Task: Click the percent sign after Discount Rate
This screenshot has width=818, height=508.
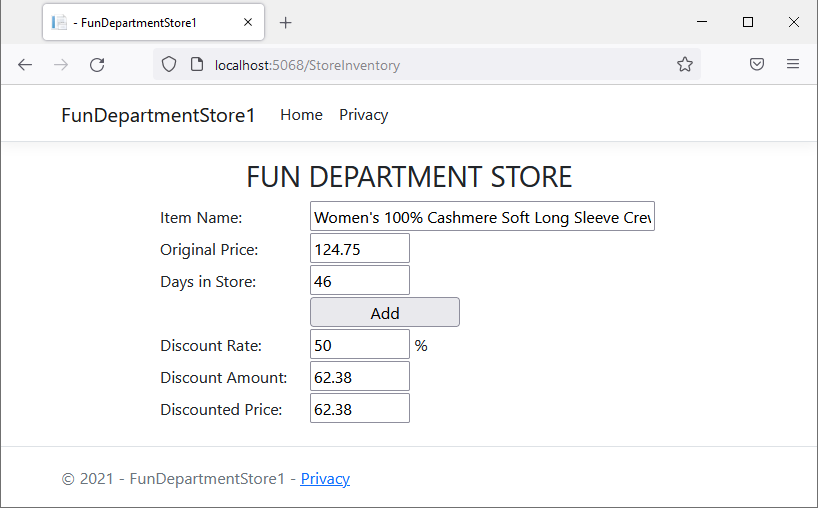Action: [421, 345]
